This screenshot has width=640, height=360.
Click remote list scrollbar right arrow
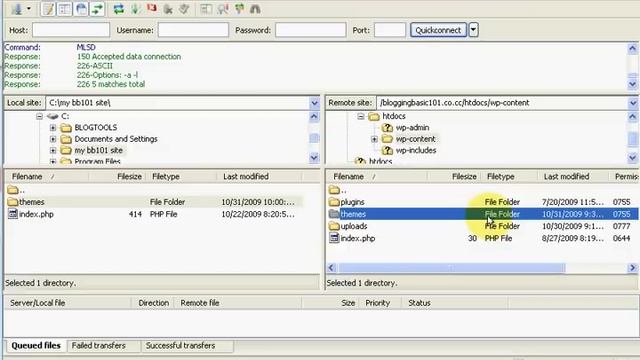point(633,268)
